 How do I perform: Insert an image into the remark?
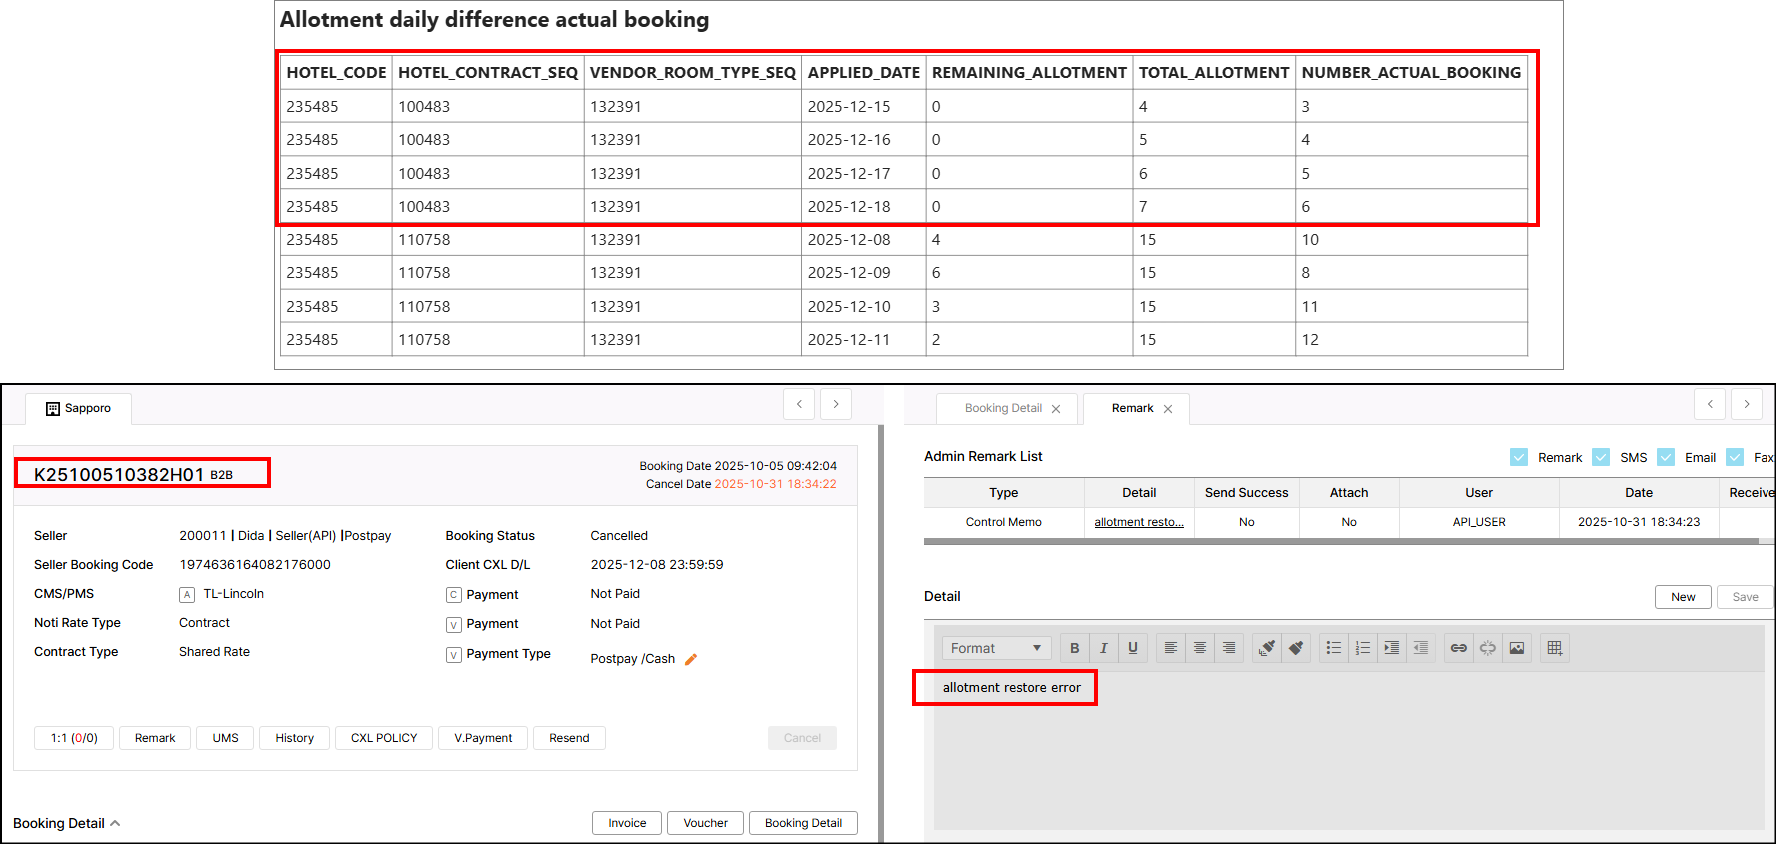(1516, 648)
